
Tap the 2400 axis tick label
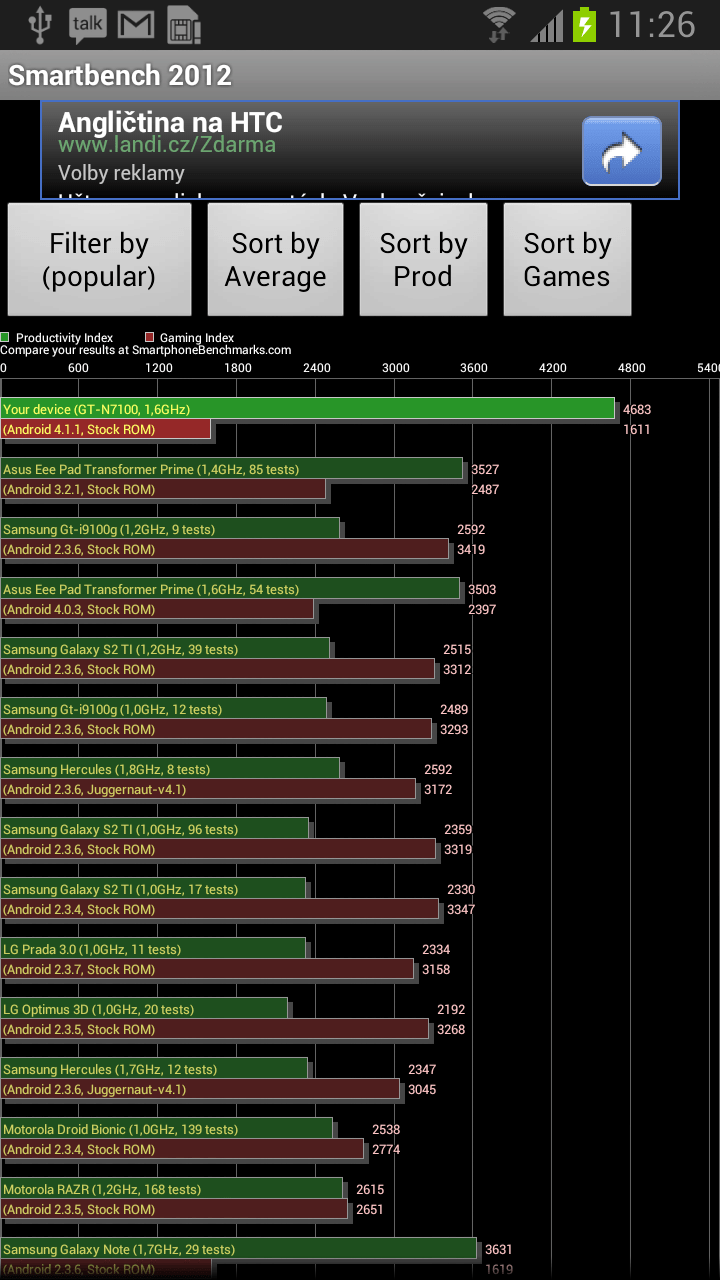coord(317,368)
